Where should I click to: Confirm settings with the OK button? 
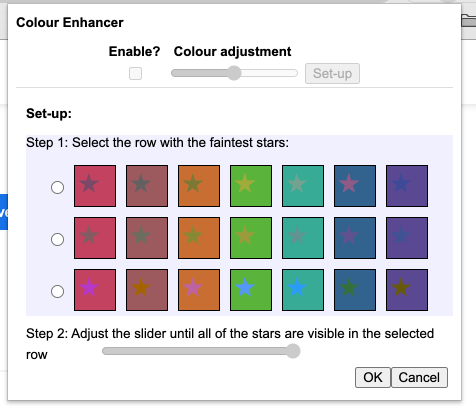click(x=373, y=377)
